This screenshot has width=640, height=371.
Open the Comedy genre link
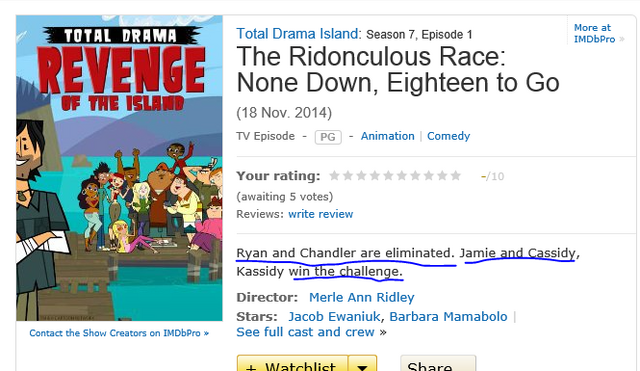449,136
